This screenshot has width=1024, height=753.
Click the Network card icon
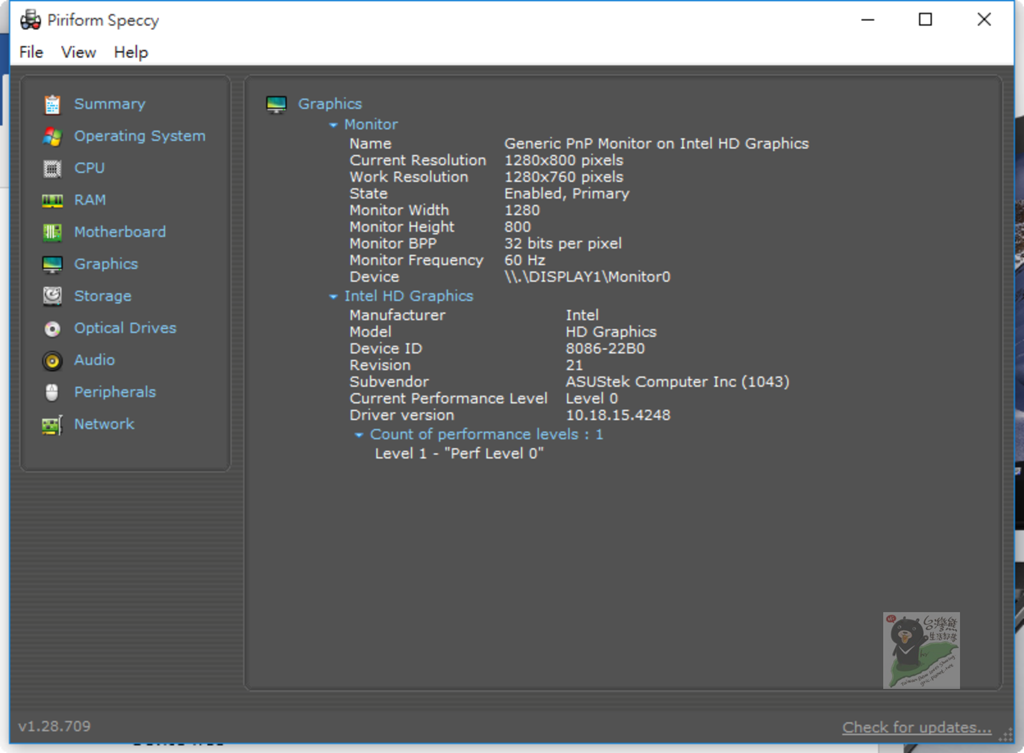52,425
